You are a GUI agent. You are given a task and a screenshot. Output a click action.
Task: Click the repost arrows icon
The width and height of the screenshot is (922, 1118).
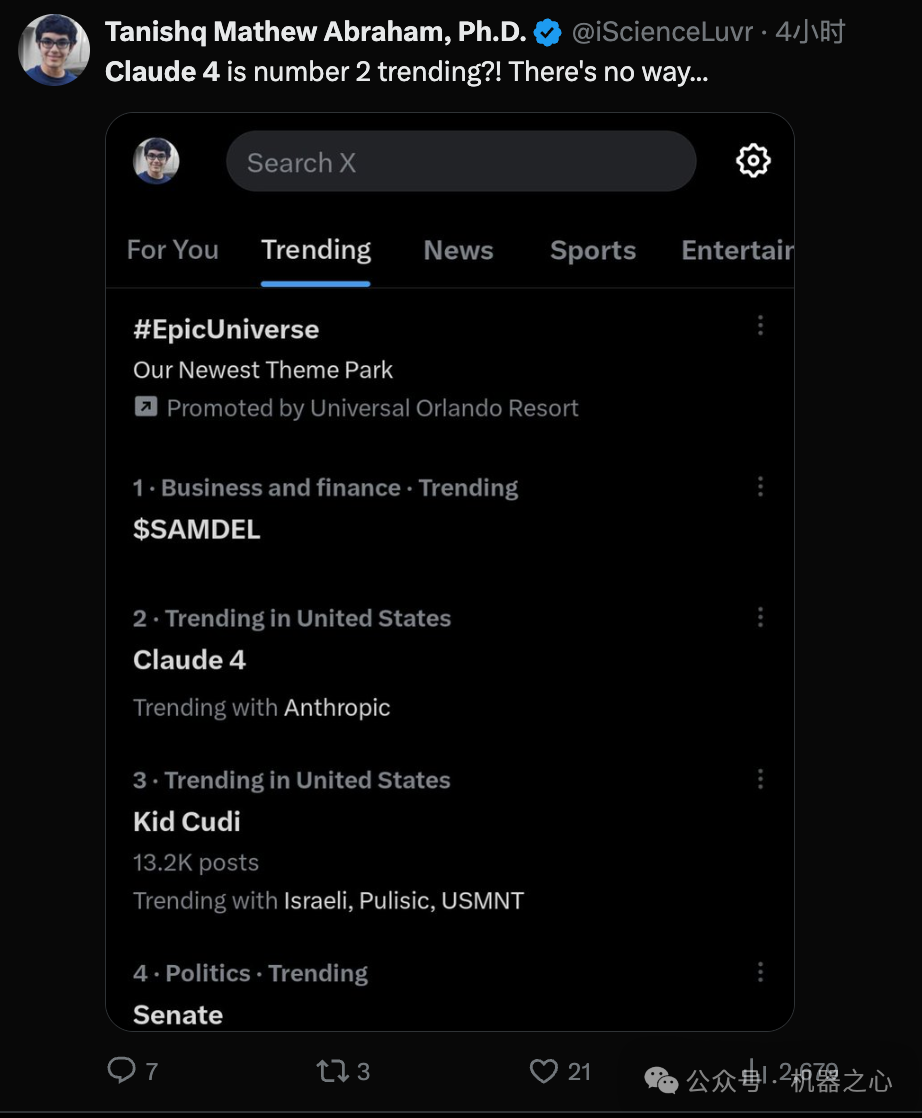coord(332,1070)
